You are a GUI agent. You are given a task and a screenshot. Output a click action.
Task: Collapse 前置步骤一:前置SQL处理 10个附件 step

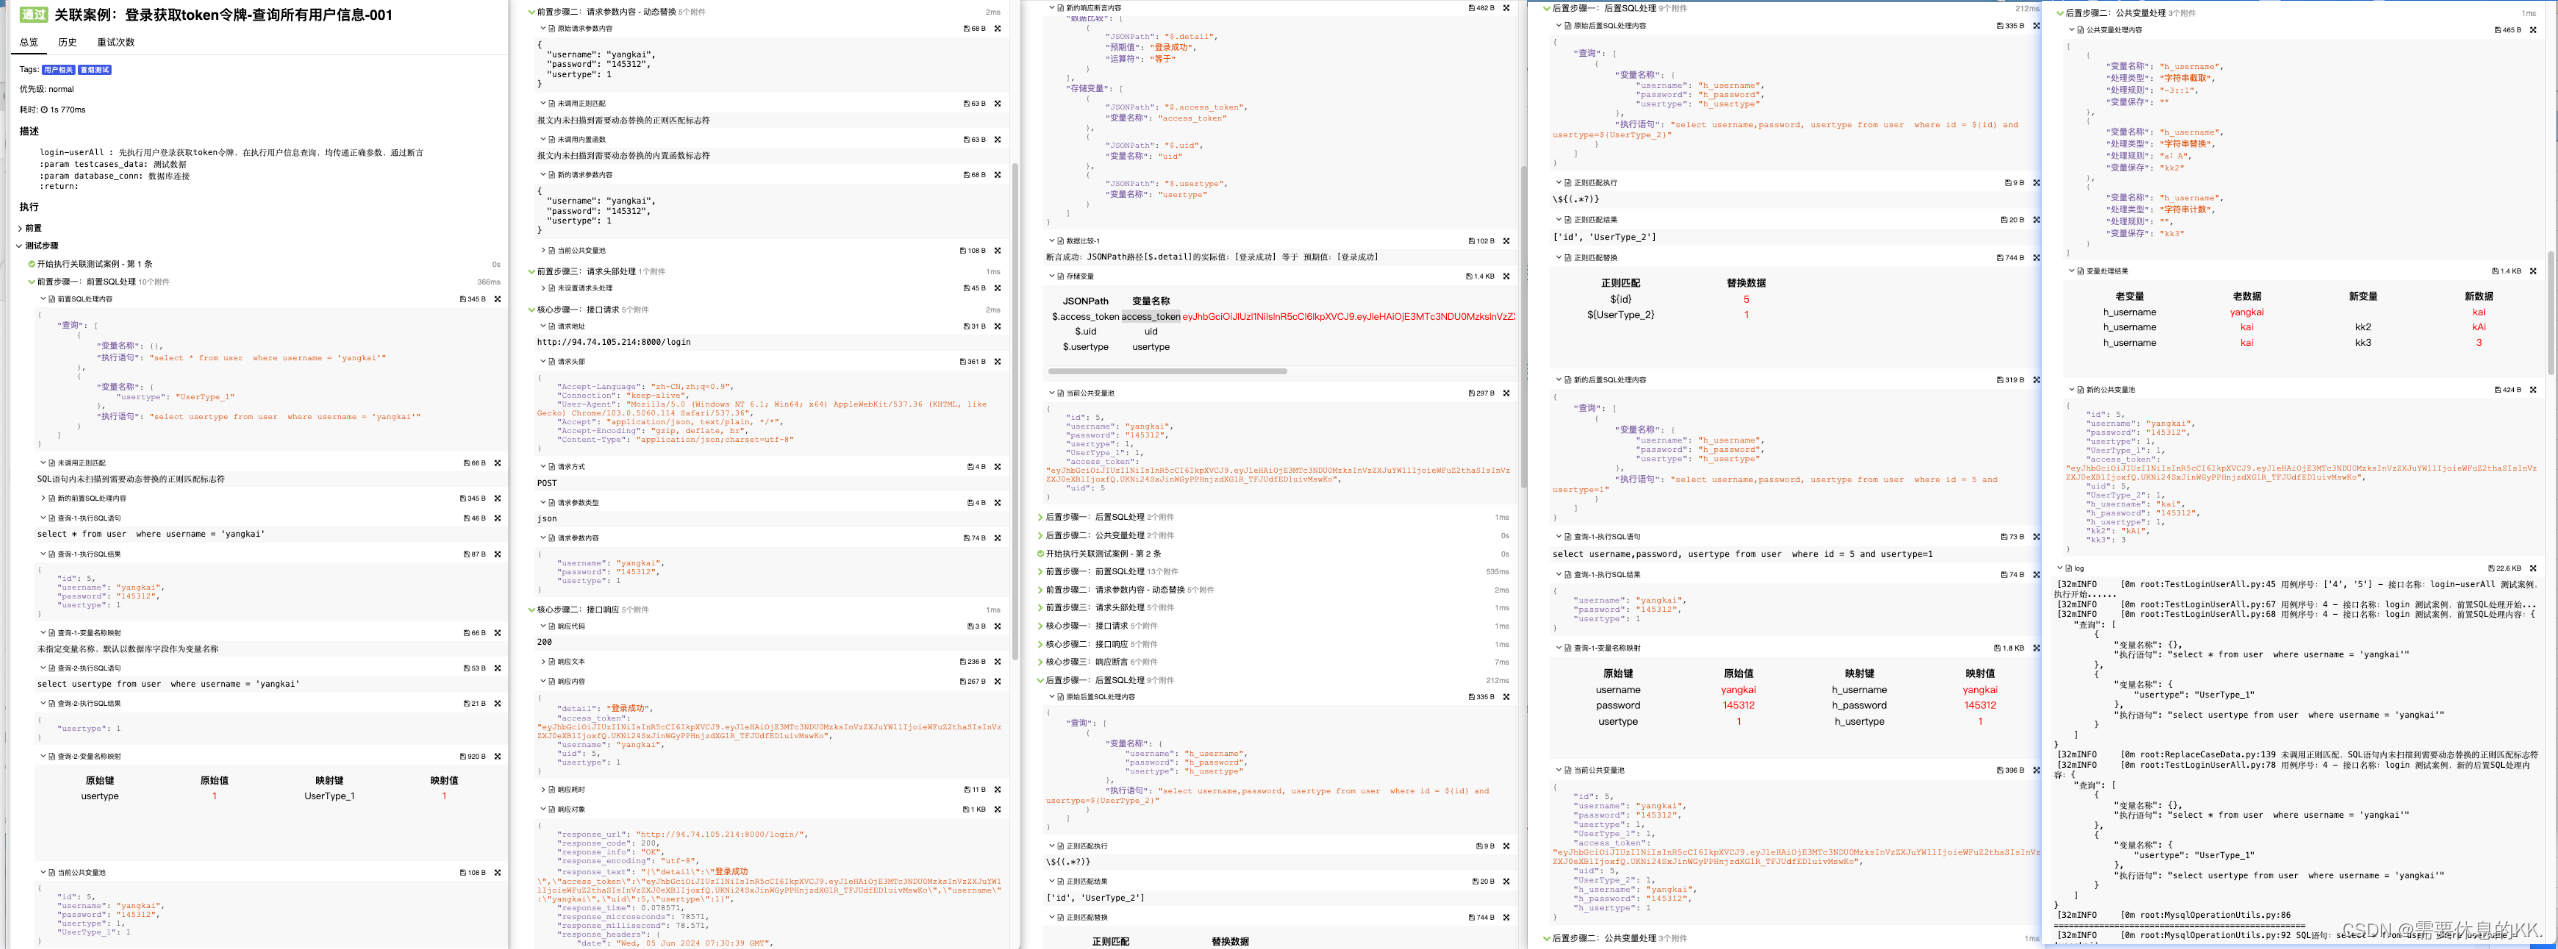tap(31, 282)
